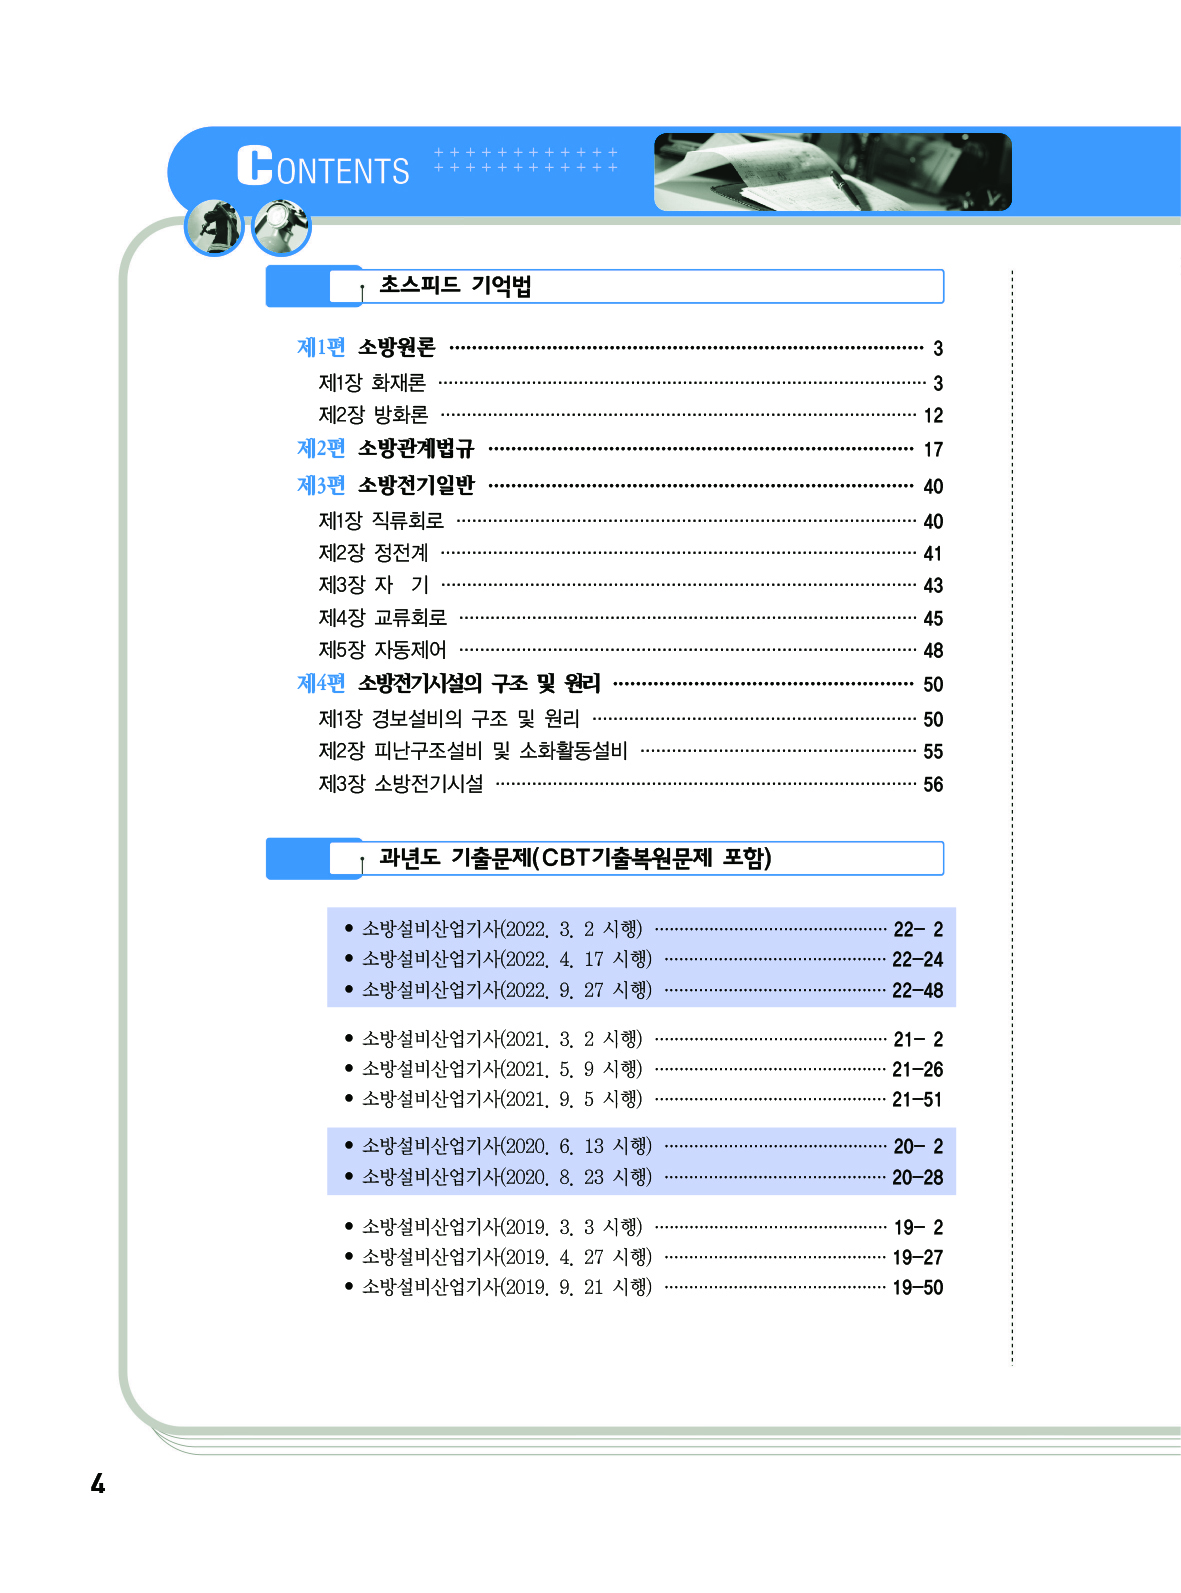This screenshot has width=1181, height=1593.
Task: Open 소방설비산업기사(2021. 5. 9 시행)
Action: pyautogui.click(x=643, y=1069)
